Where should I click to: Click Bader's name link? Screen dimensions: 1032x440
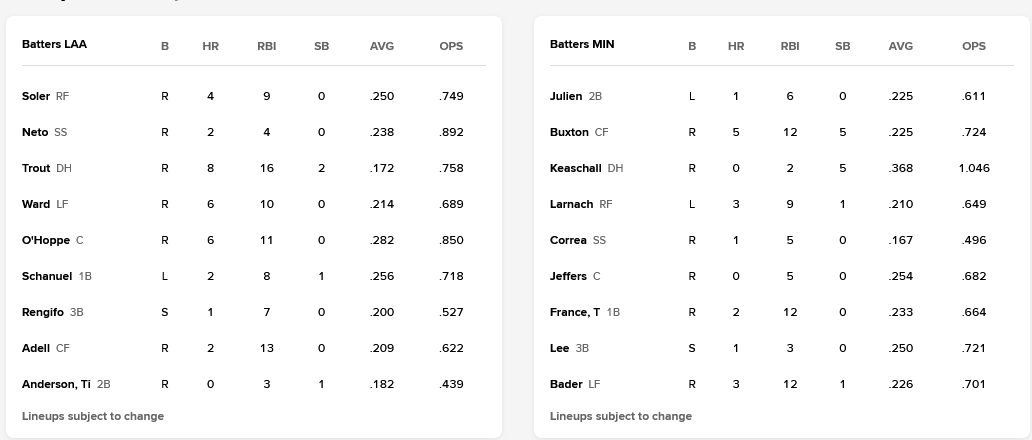[566, 384]
